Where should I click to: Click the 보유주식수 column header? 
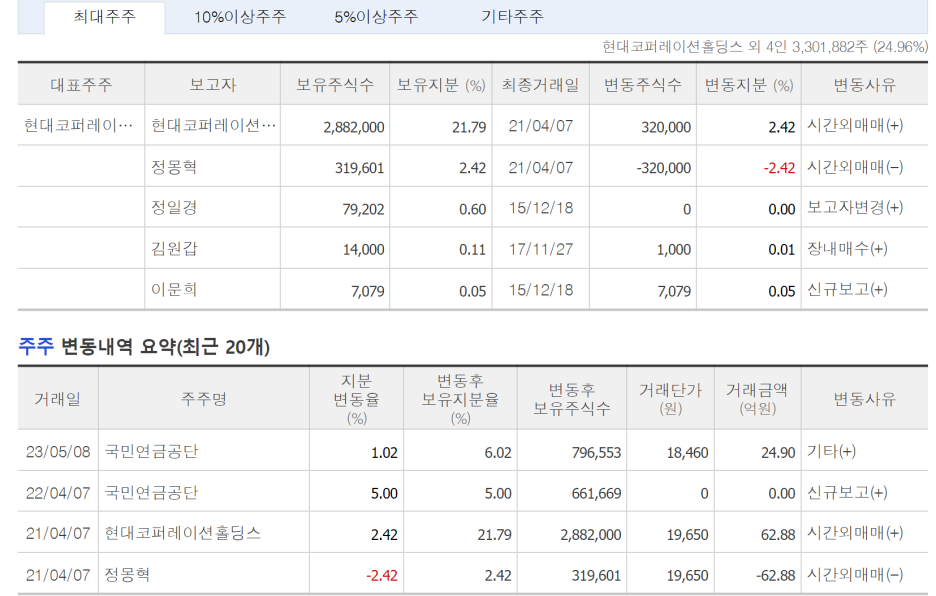[x=335, y=85]
